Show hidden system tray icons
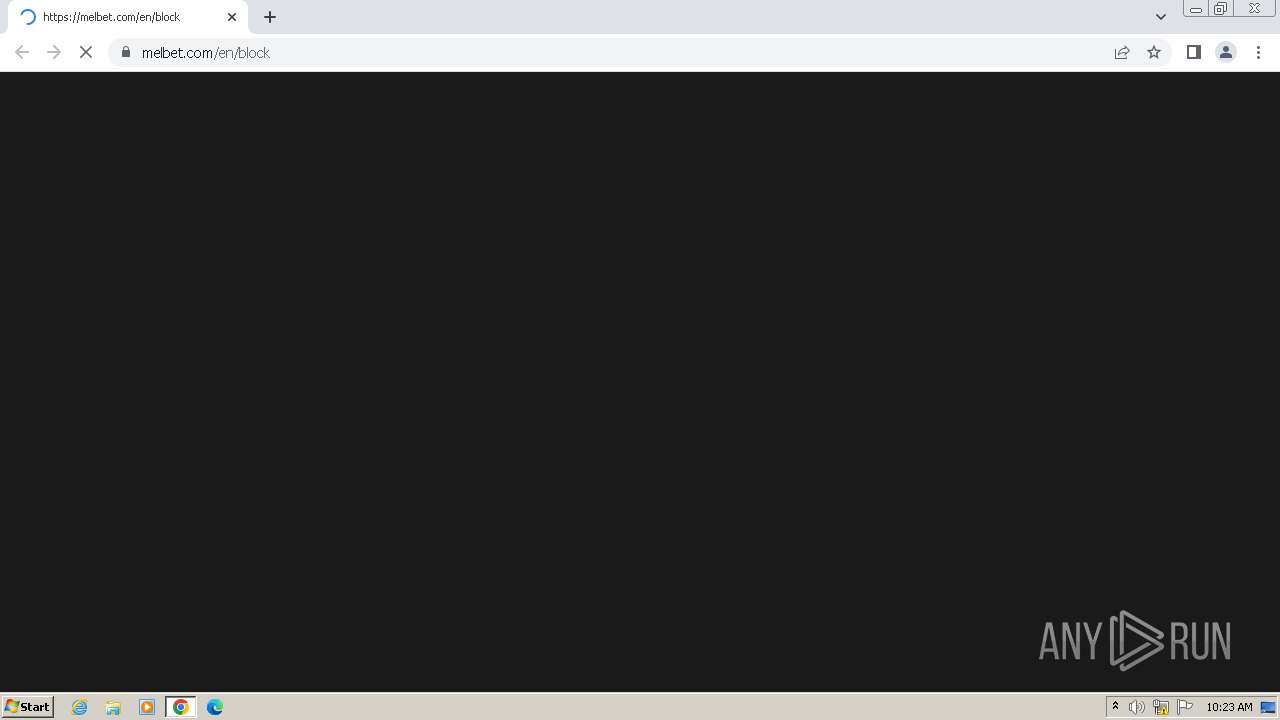Viewport: 1280px width, 720px height. point(1115,707)
